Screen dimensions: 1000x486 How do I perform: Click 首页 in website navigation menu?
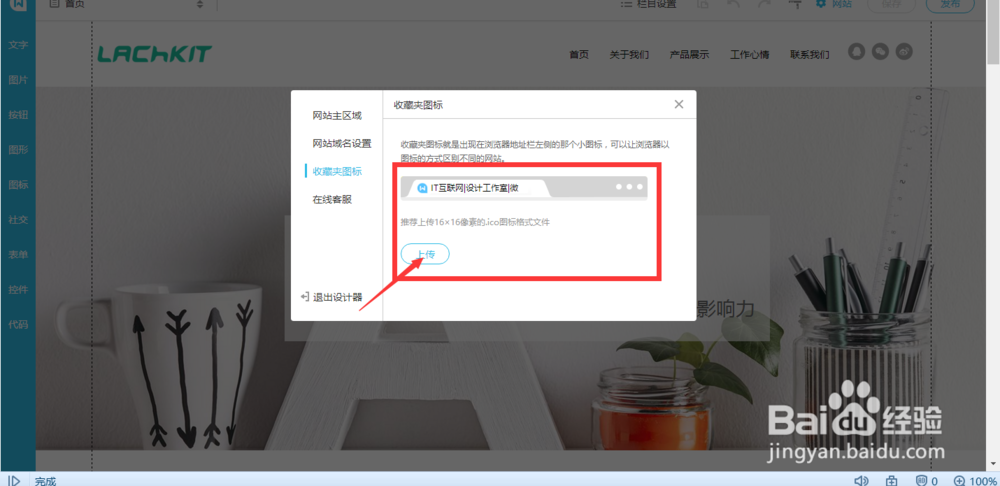(578, 55)
